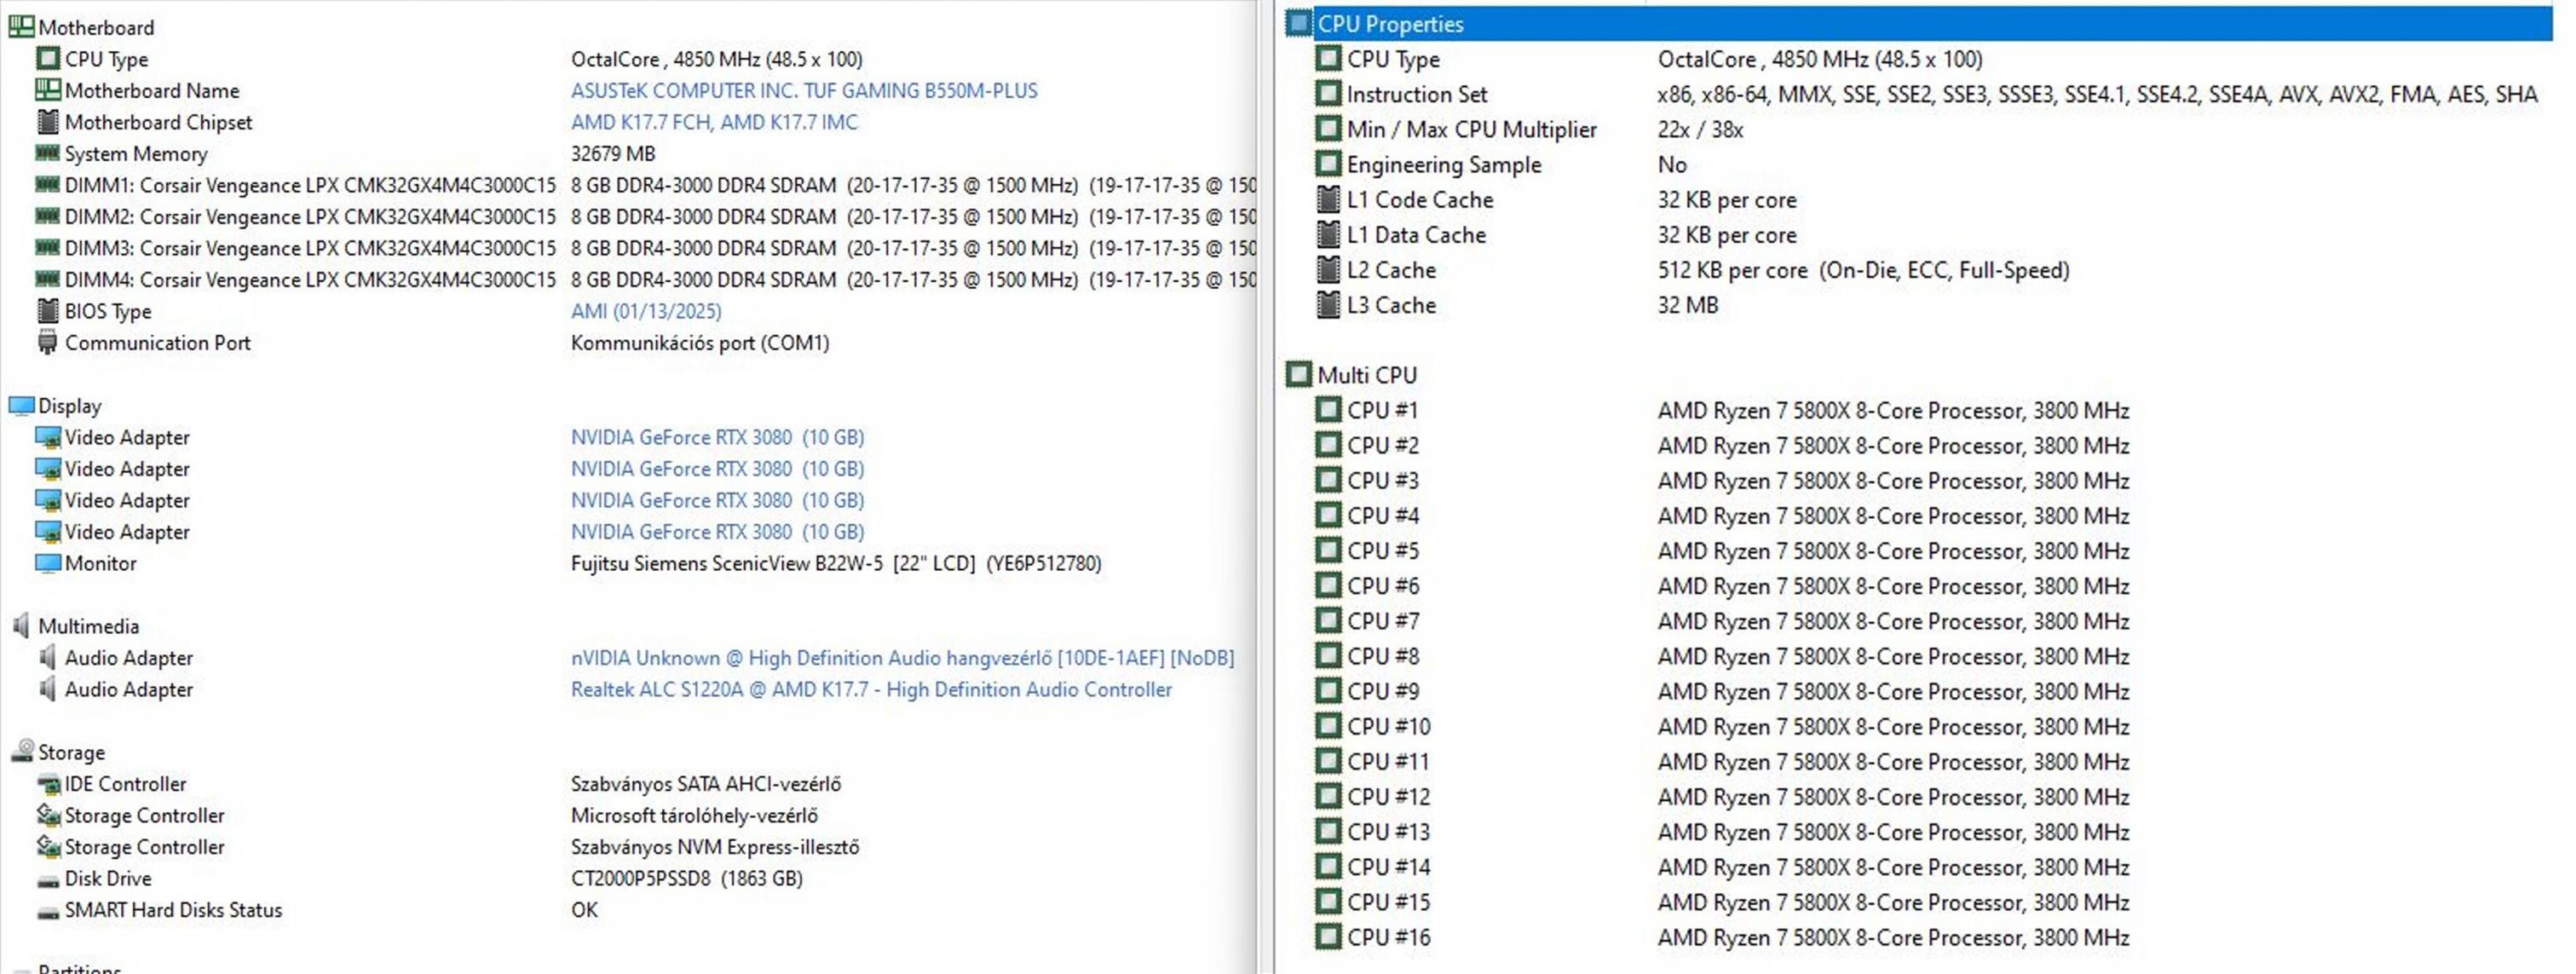This screenshot has height=974, width=2576.
Task: Click the SMART Hard Disks Status icon
Action: click(x=47, y=911)
